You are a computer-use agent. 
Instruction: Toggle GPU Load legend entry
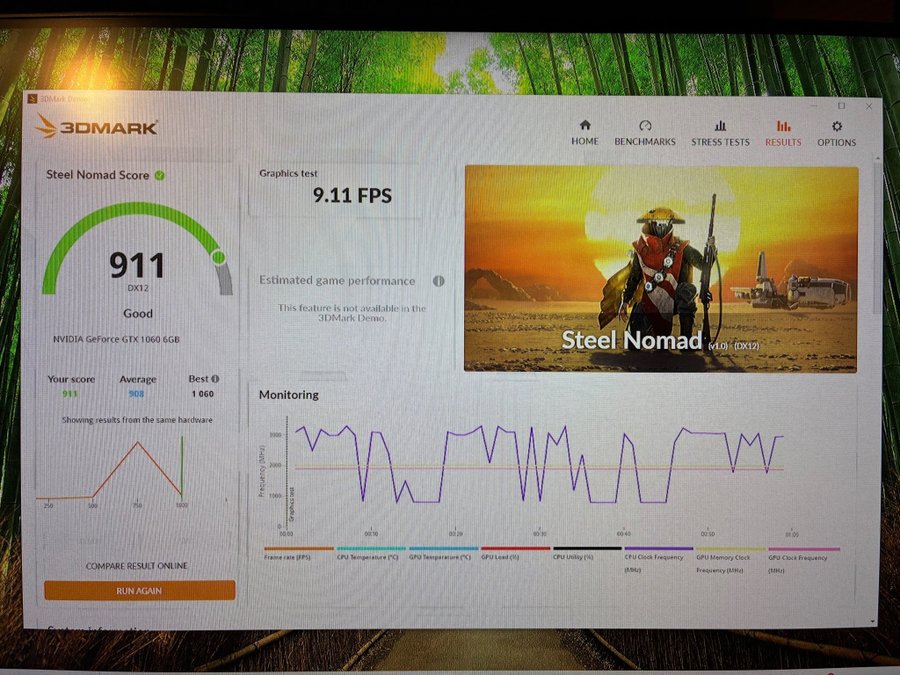click(515, 554)
